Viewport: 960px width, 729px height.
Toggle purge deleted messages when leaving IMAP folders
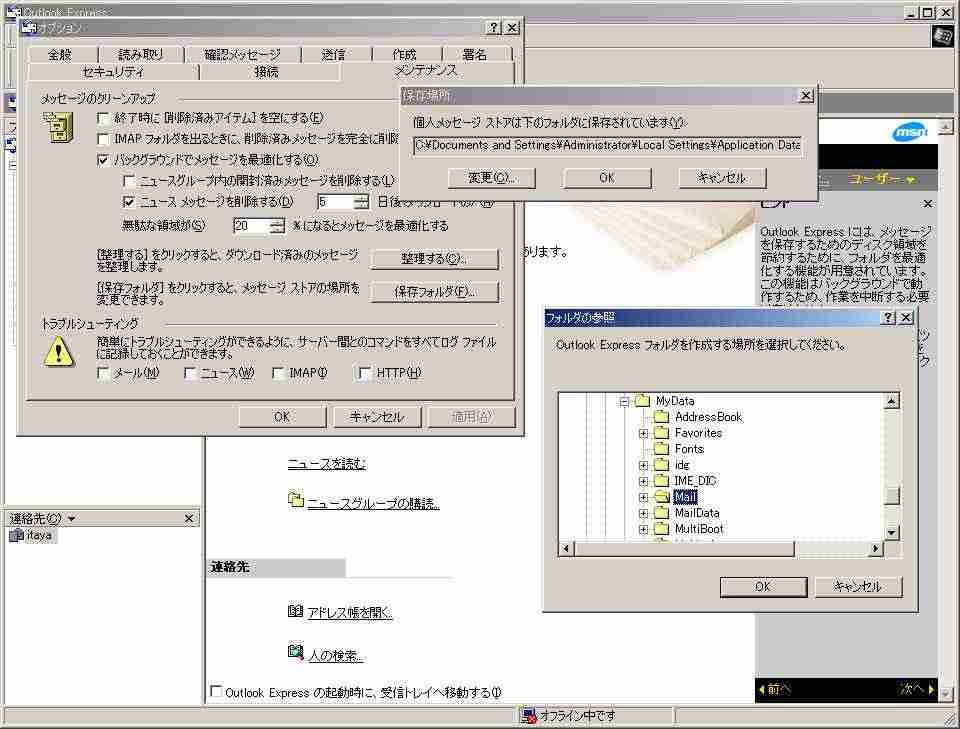click(103, 139)
